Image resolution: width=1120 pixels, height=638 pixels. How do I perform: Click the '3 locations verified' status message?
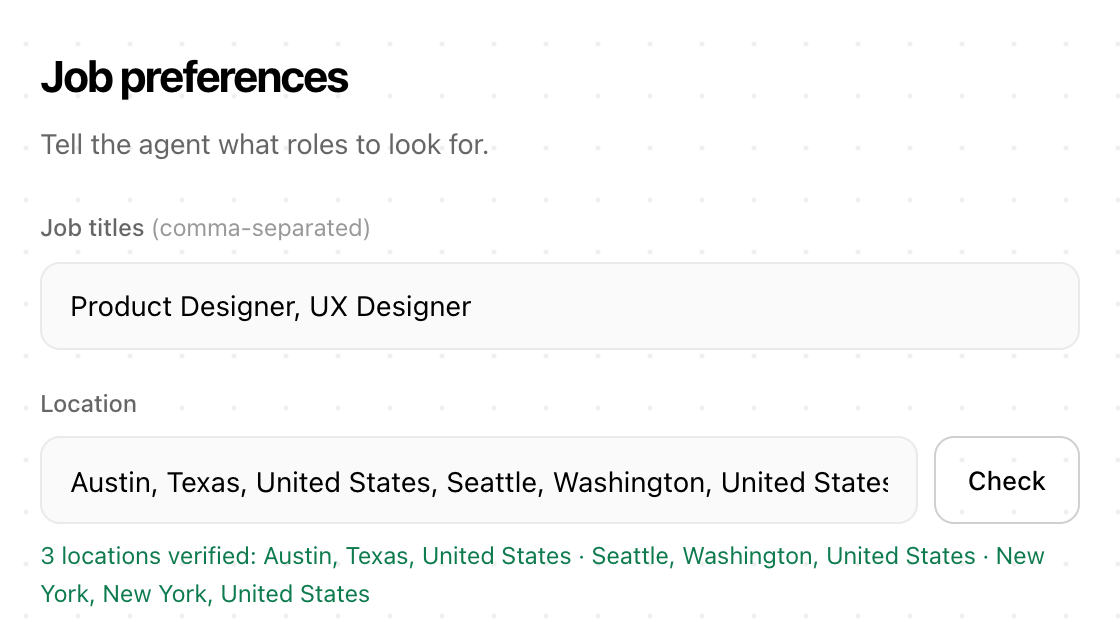tap(543, 574)
